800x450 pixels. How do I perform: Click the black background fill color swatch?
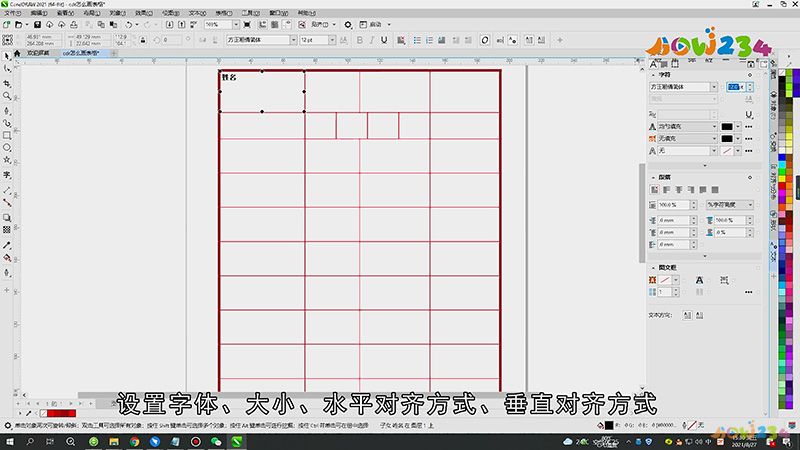coord(727,139)
